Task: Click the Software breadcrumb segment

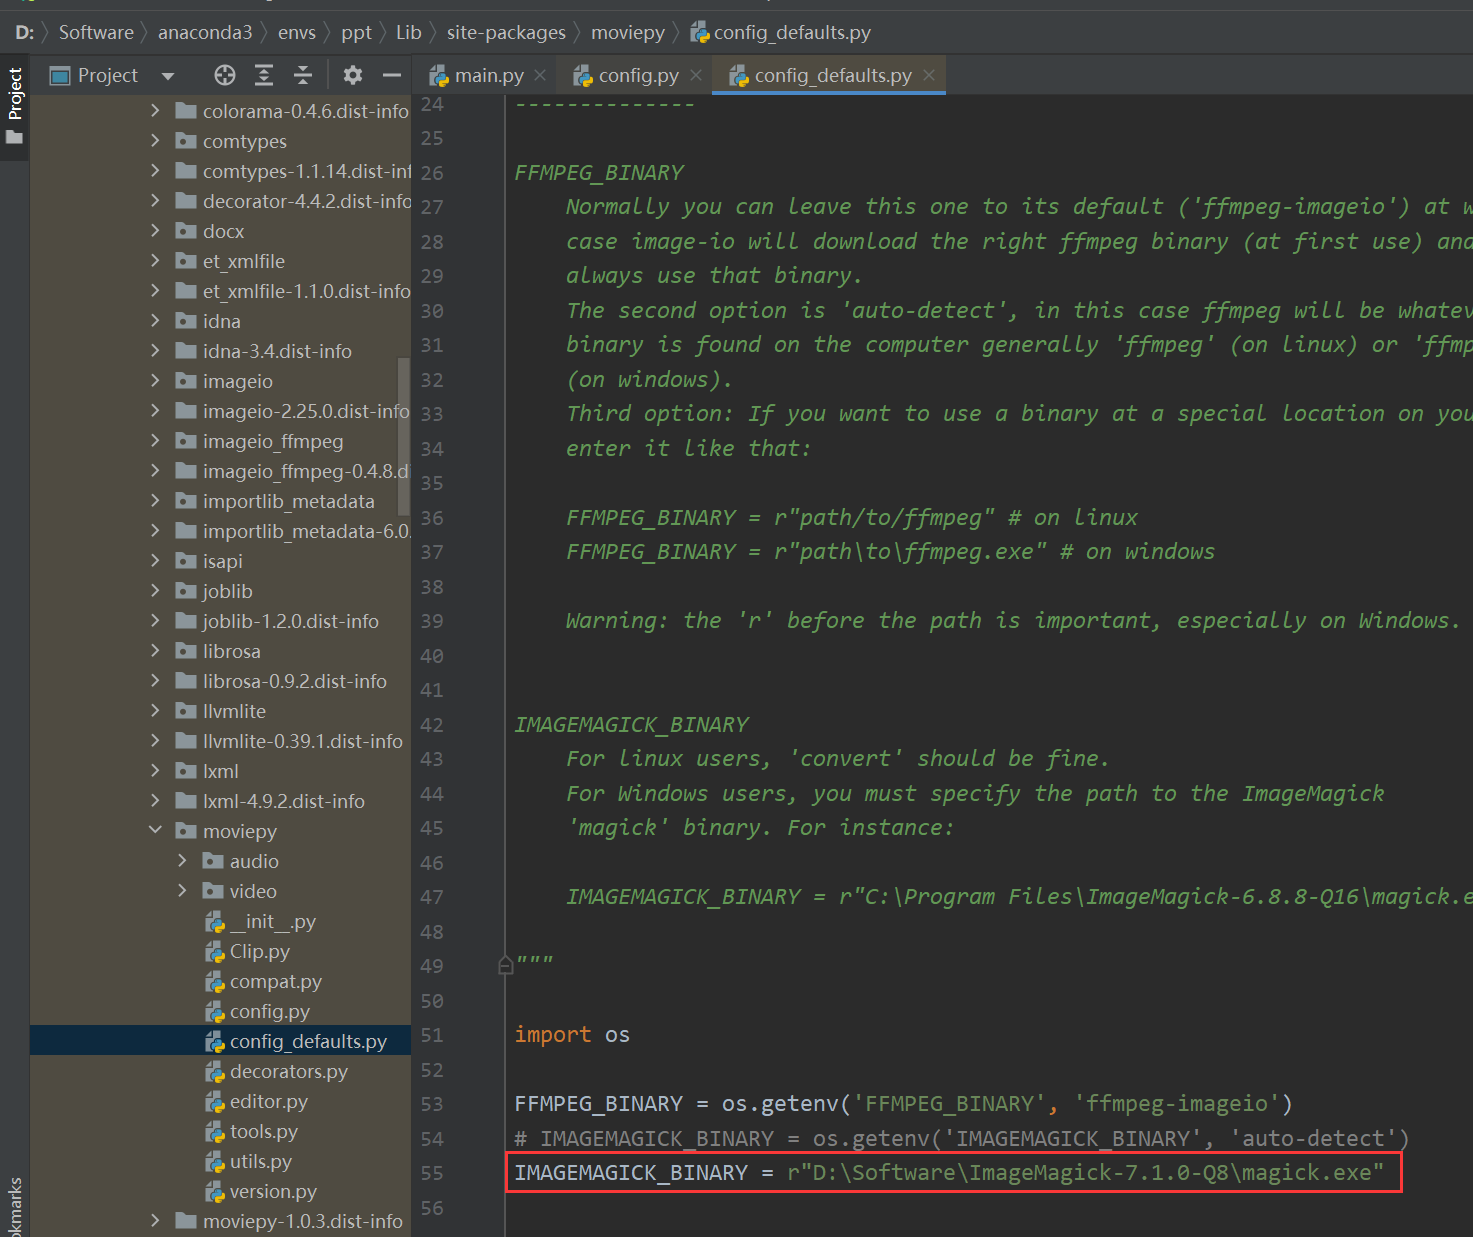Action: (x=96, y=32)
